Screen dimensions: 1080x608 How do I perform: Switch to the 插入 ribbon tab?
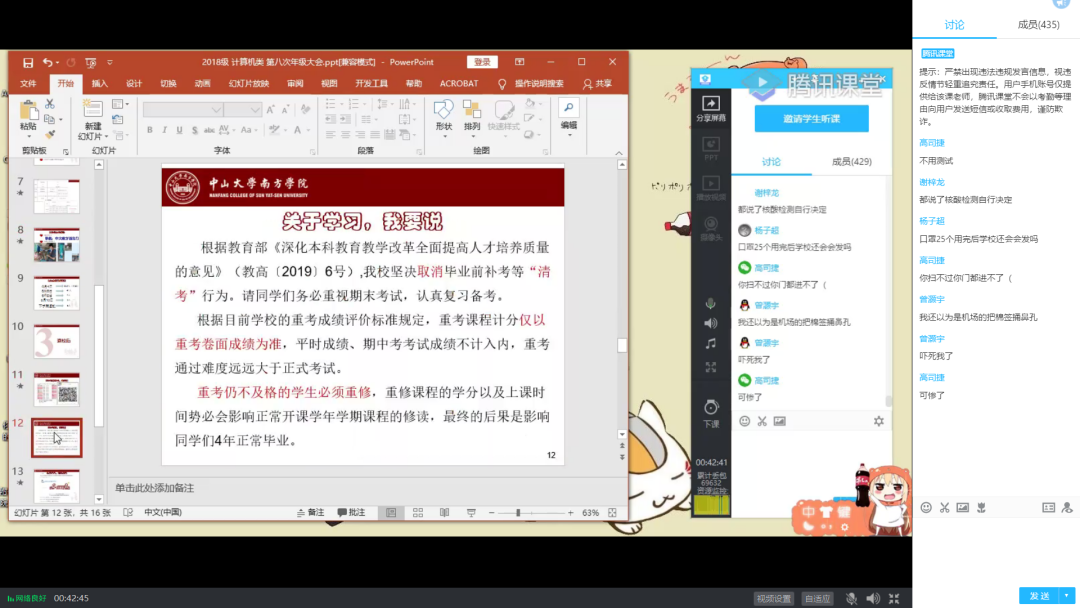(100, 84)
